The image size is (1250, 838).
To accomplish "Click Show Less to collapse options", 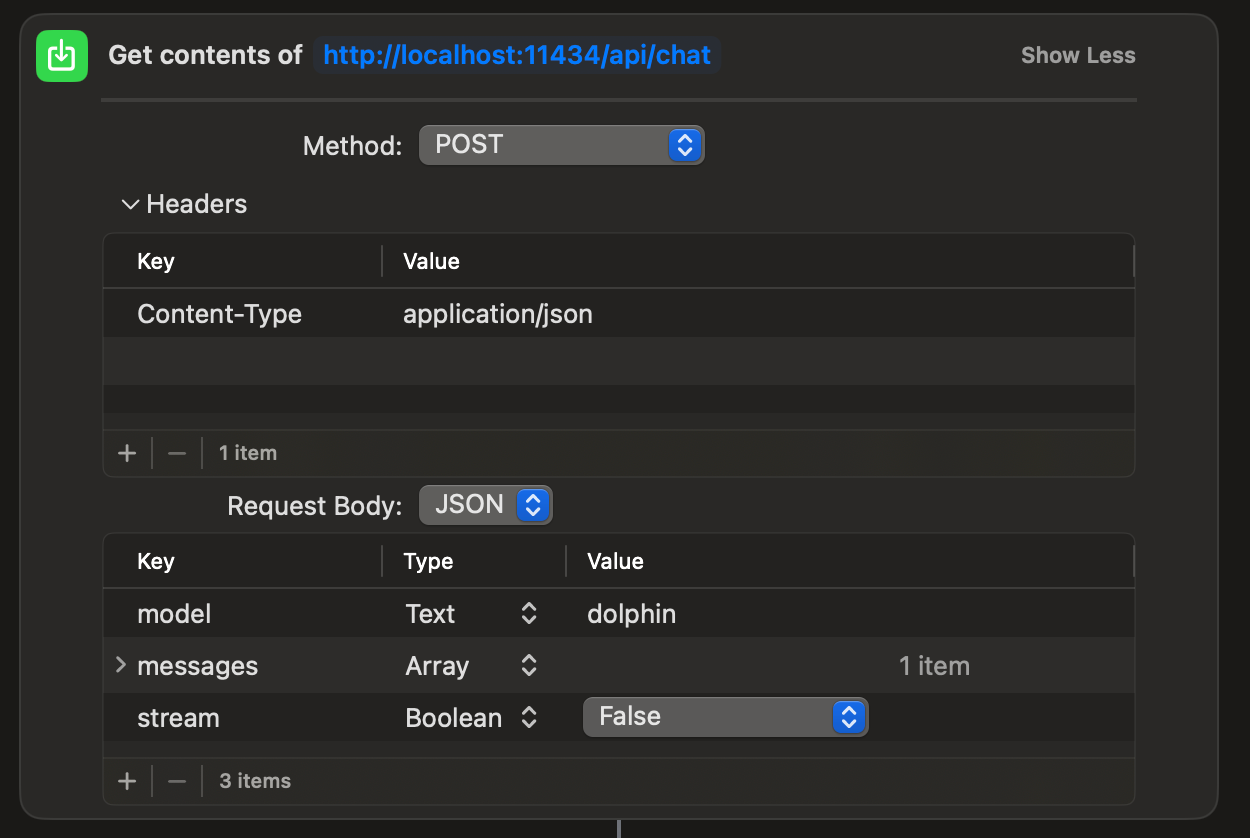I will [1077, 56].
